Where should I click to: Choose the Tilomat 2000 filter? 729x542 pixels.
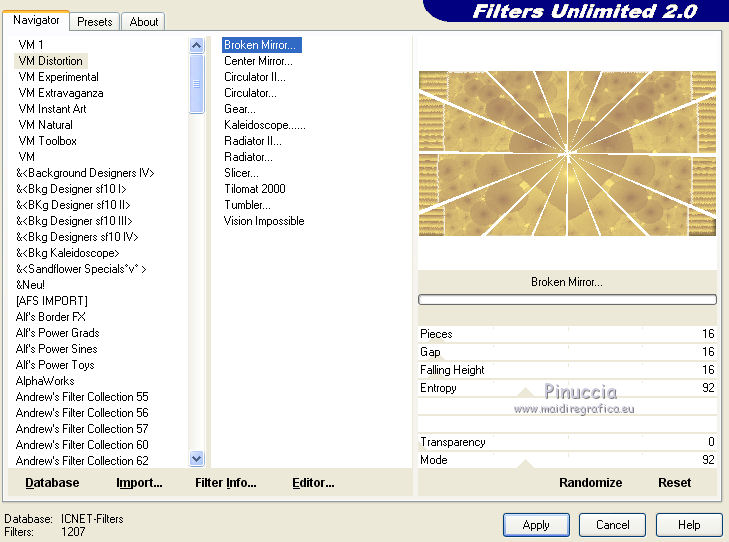[255, 189]
